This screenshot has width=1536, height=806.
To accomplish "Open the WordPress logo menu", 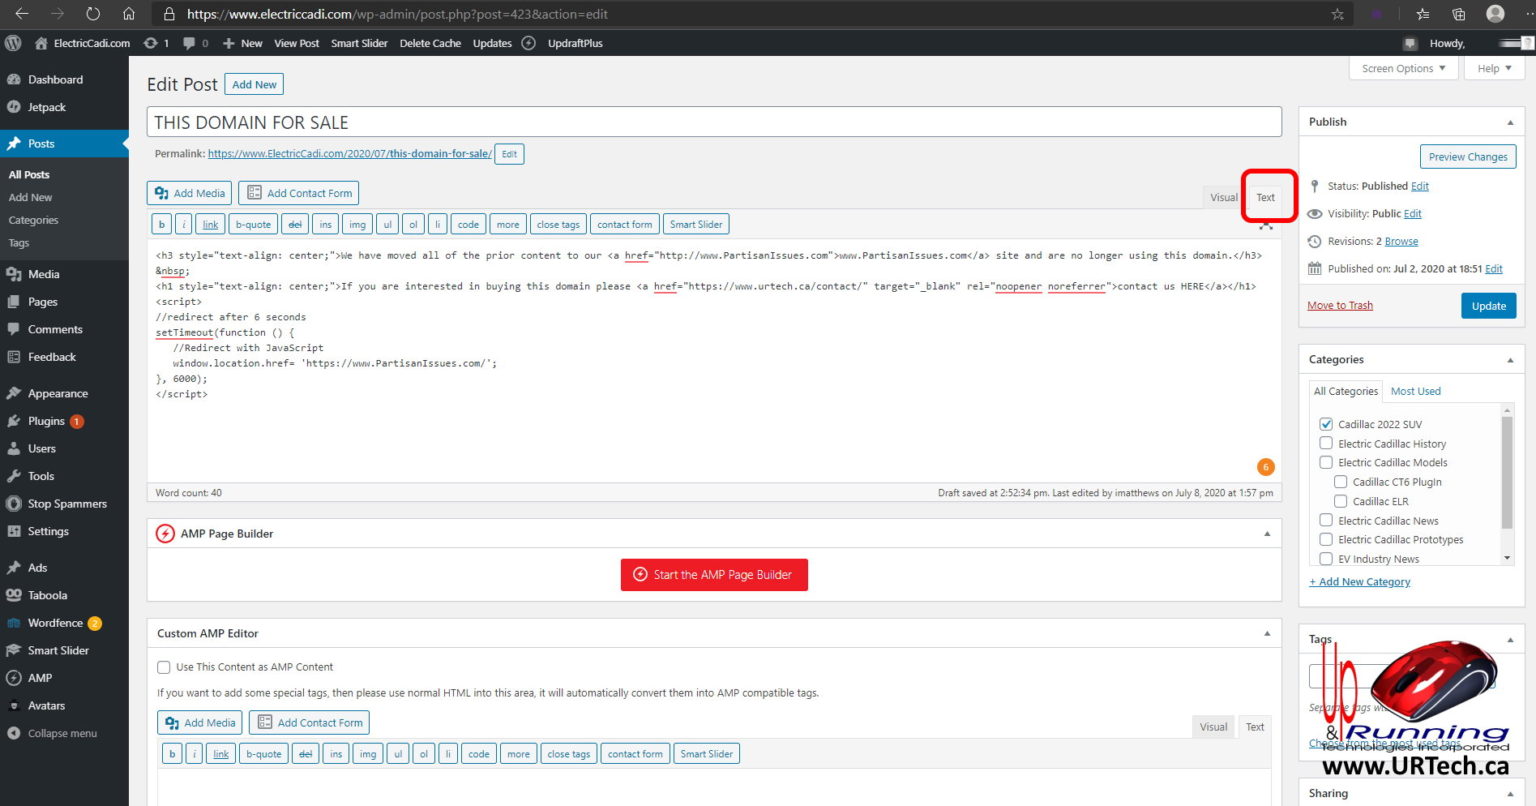I will (x=12, y=43).
